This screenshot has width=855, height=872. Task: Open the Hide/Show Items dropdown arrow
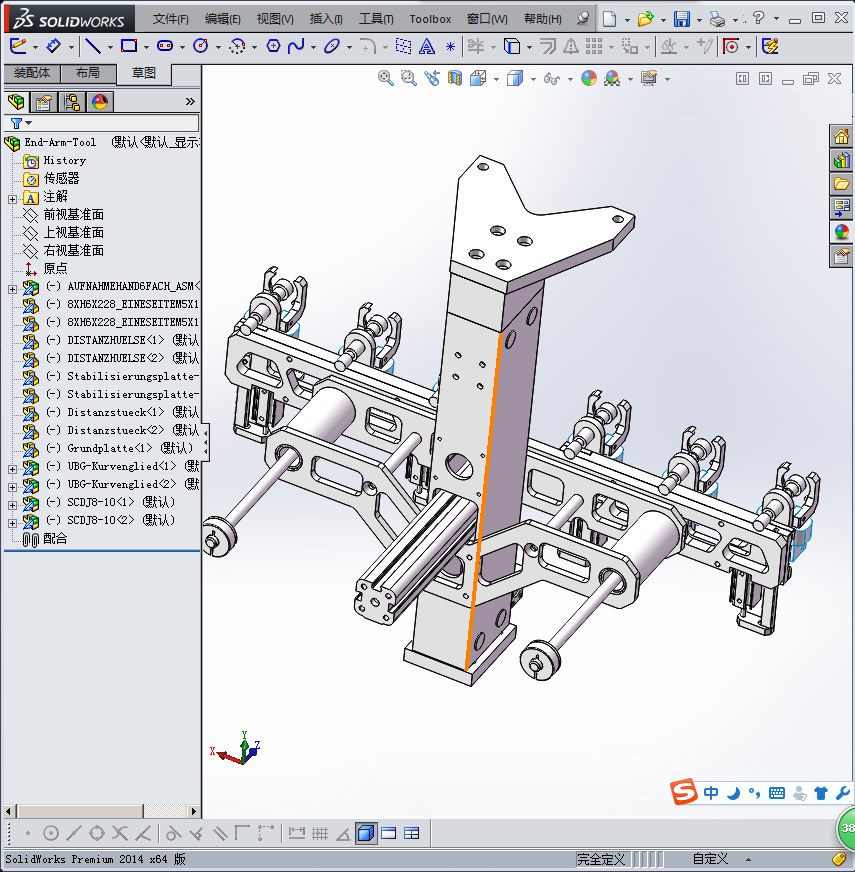coord(570,80)
